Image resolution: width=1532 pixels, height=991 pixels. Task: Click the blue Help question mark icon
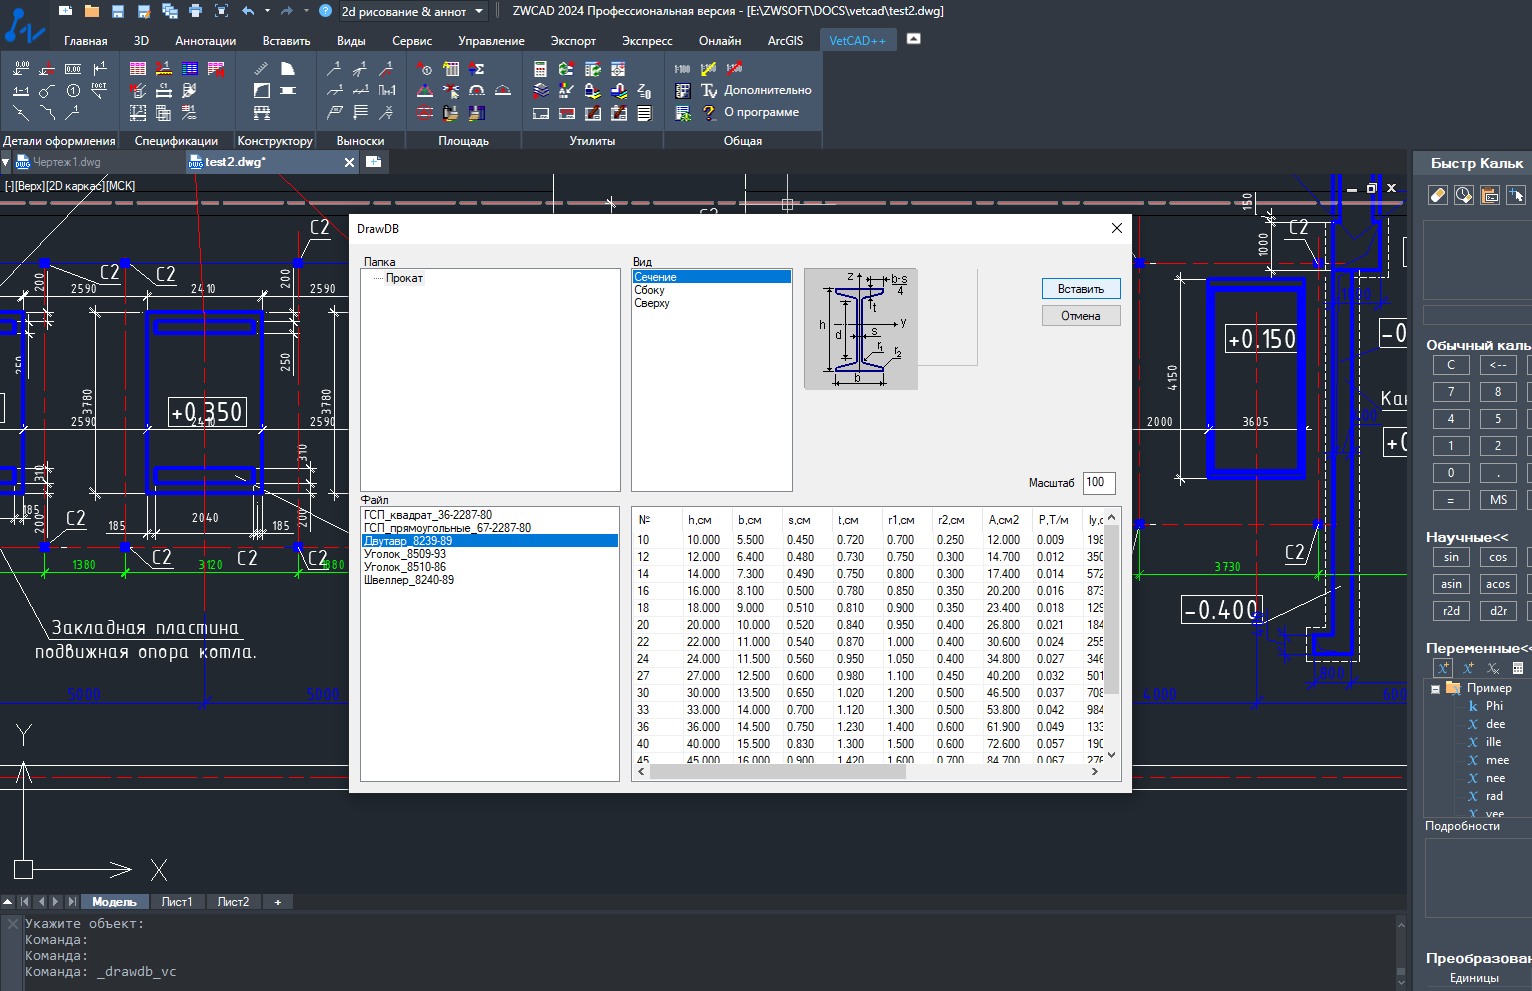[325, 11]
